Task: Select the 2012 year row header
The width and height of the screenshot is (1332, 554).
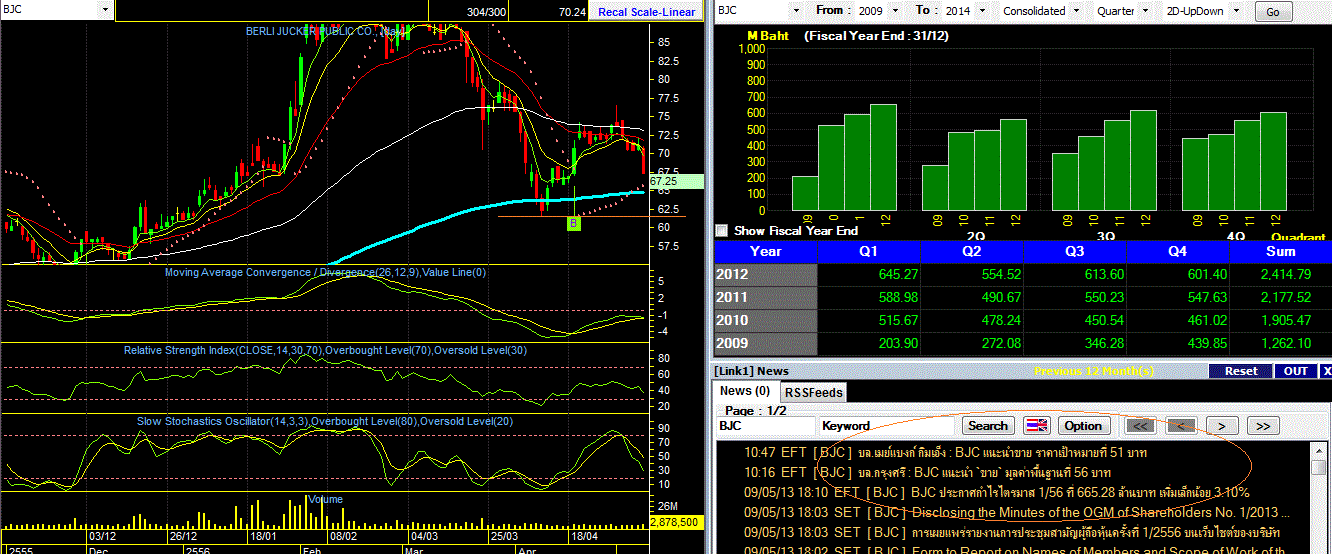Action: pyautogui.click(x=766, y=274)
